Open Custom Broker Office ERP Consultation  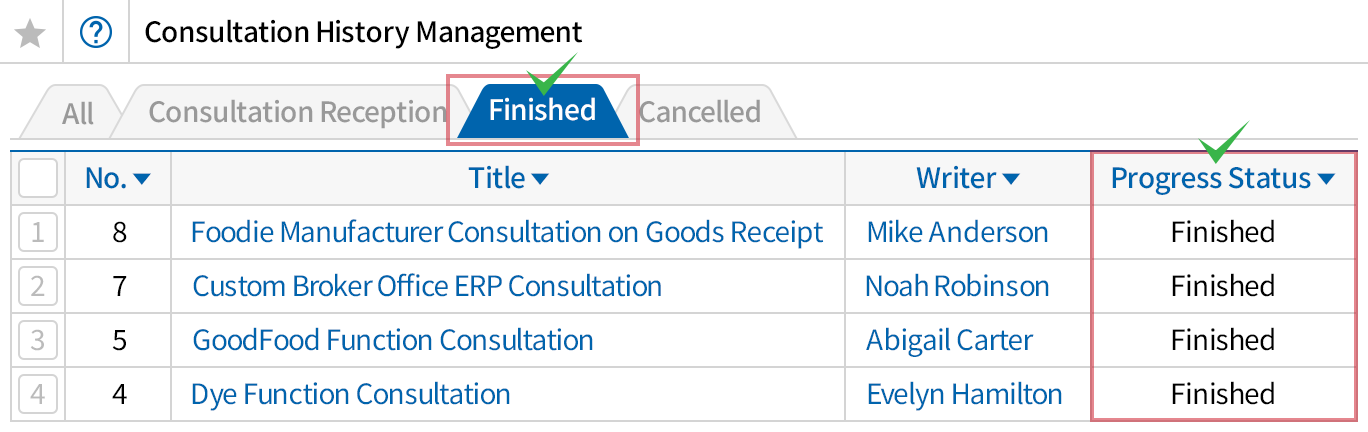pos(427,287)
